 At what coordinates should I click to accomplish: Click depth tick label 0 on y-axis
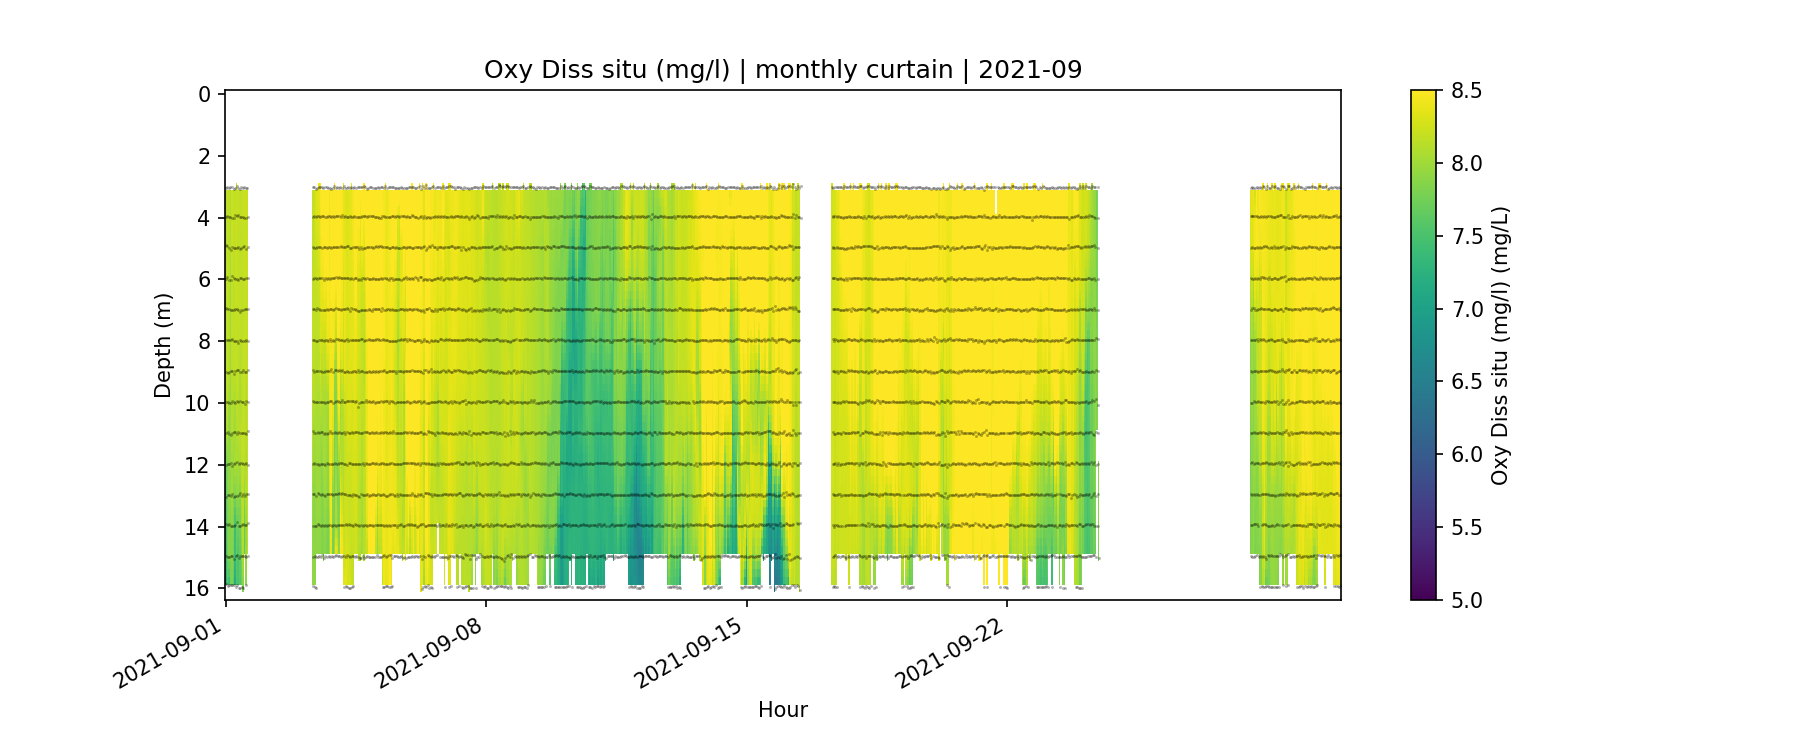[x=205, y=94]
